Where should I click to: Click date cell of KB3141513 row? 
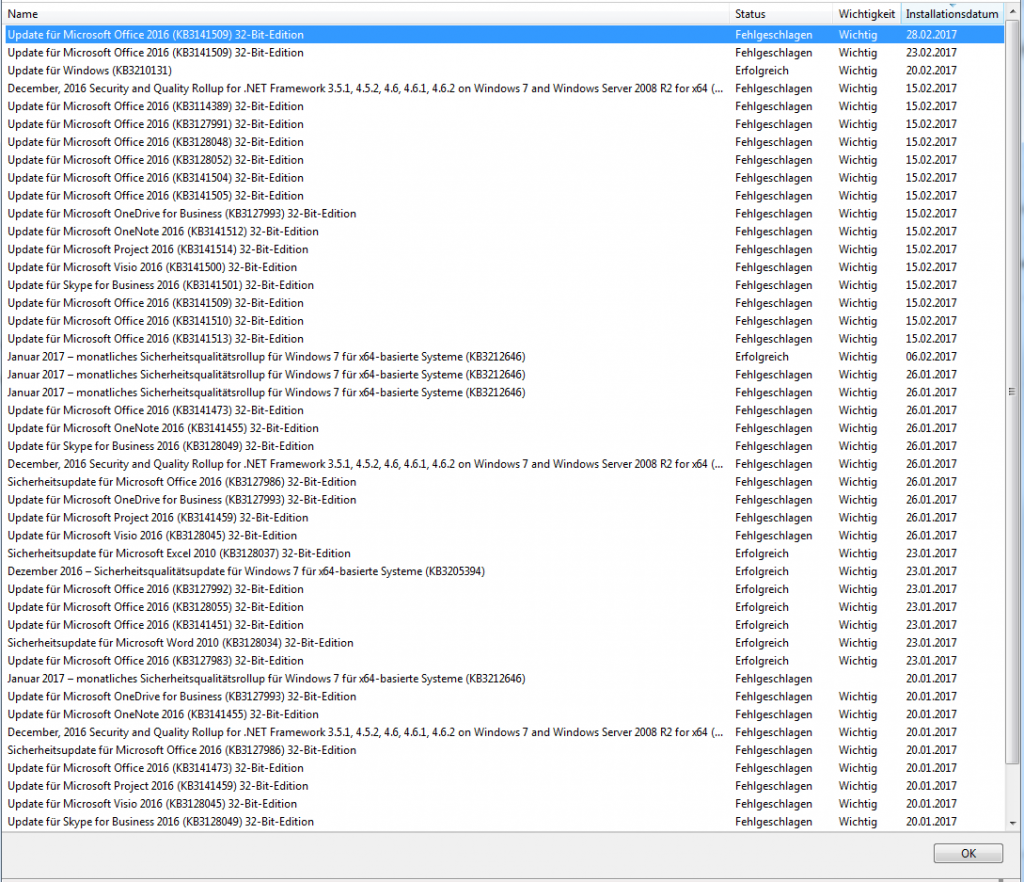[931, 339]
